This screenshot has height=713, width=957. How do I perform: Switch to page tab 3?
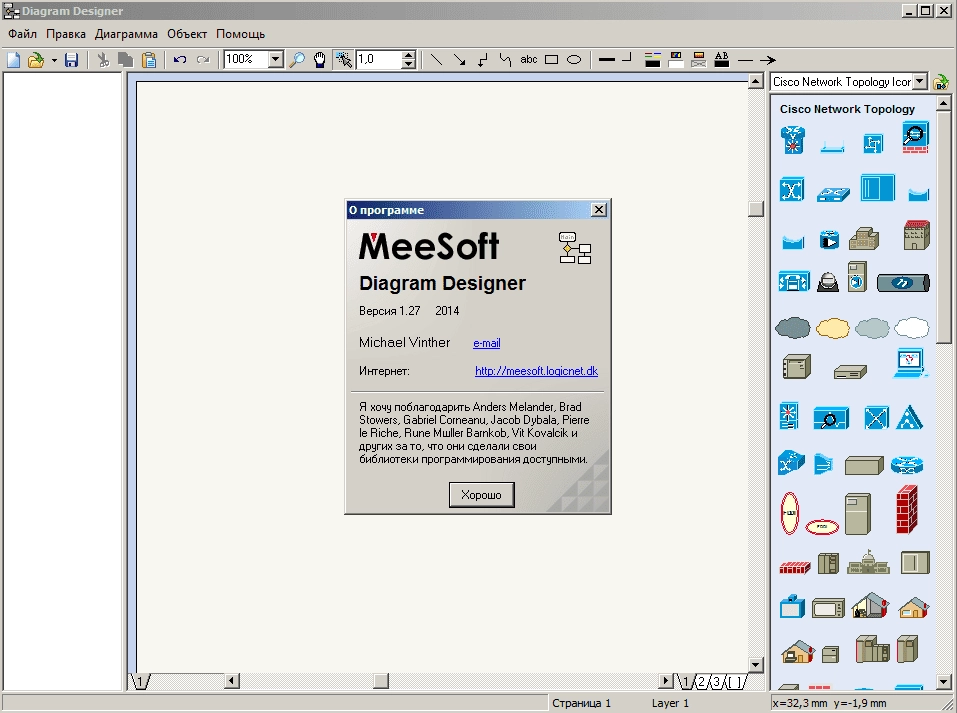(716, 682)
